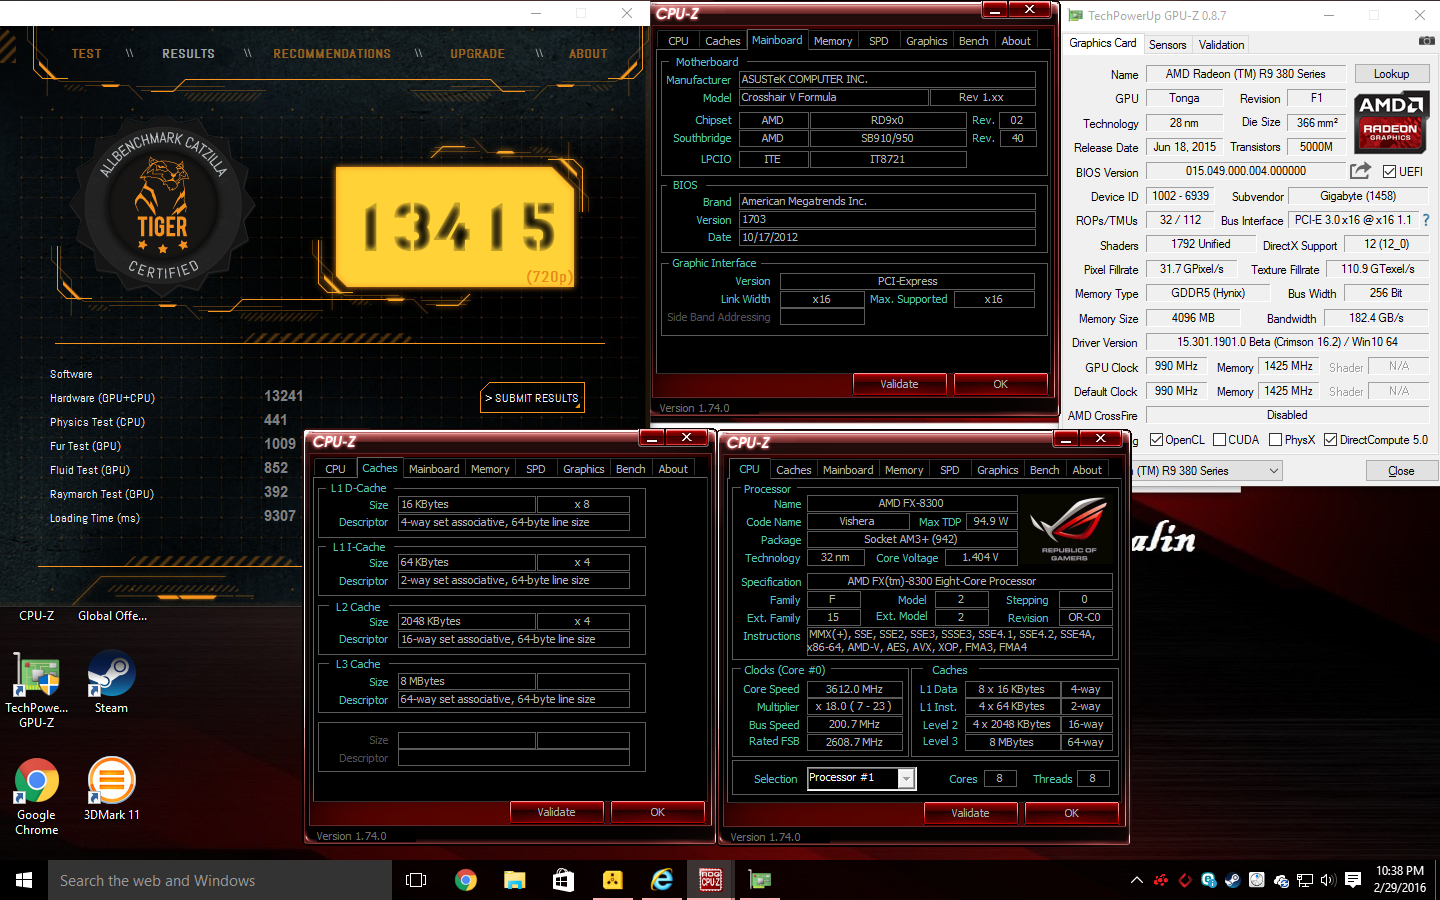The height and width of the screenshot is (900, 1440).
Task: Click the Chrome icon in the taskbar
Action: click(465, 880)
